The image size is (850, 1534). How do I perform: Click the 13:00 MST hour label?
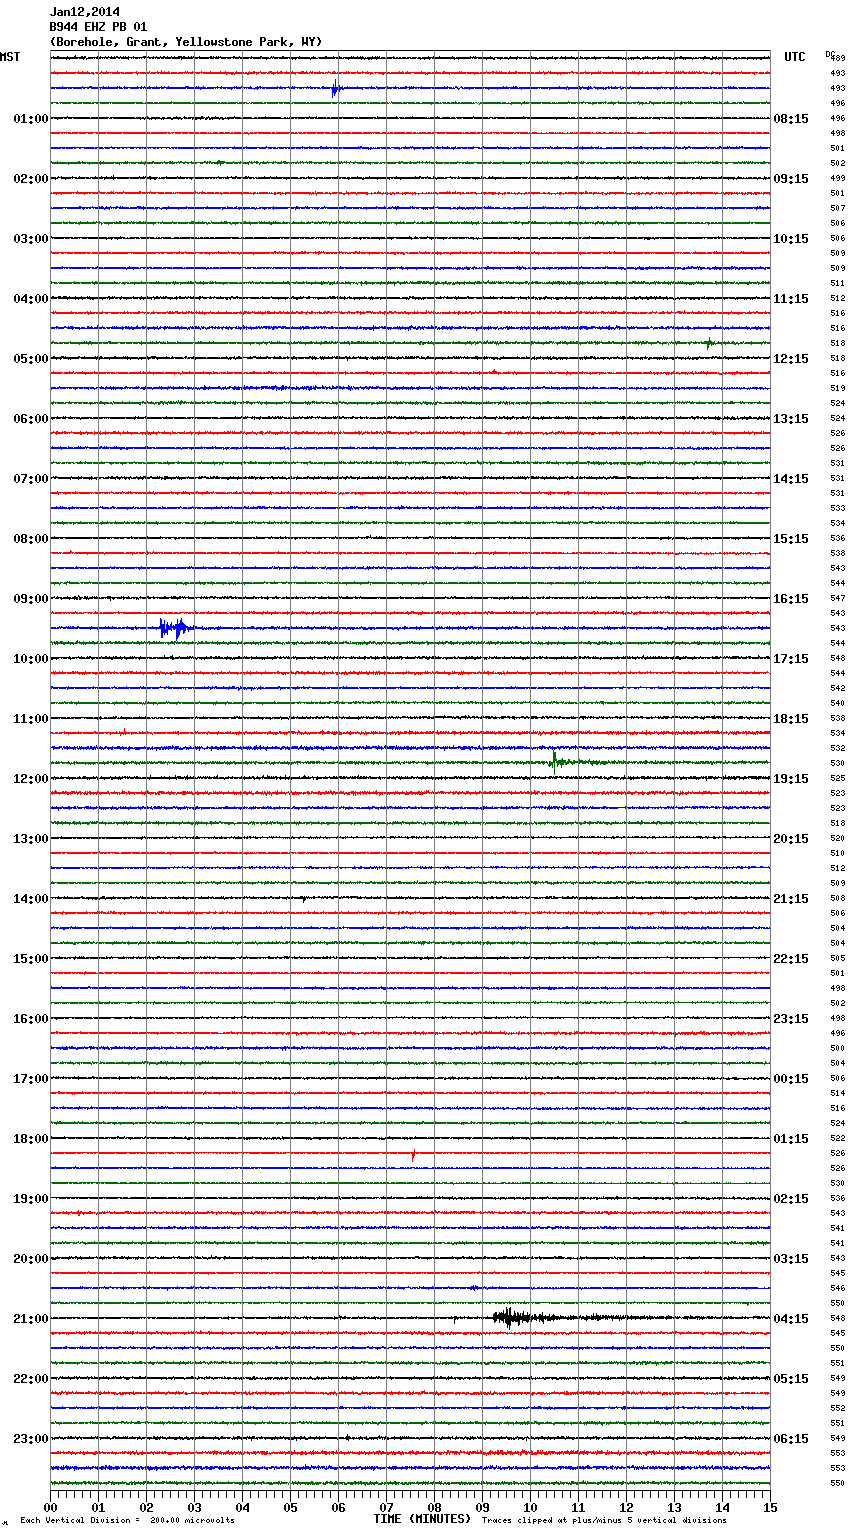point(30,839)
